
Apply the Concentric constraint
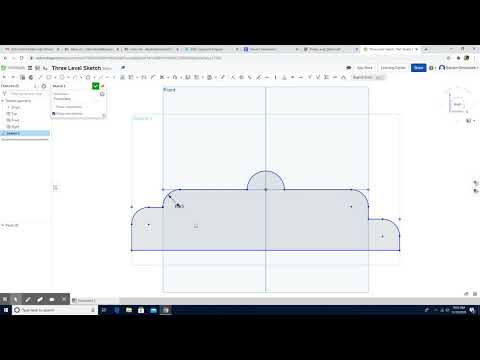tap(241, 77)
